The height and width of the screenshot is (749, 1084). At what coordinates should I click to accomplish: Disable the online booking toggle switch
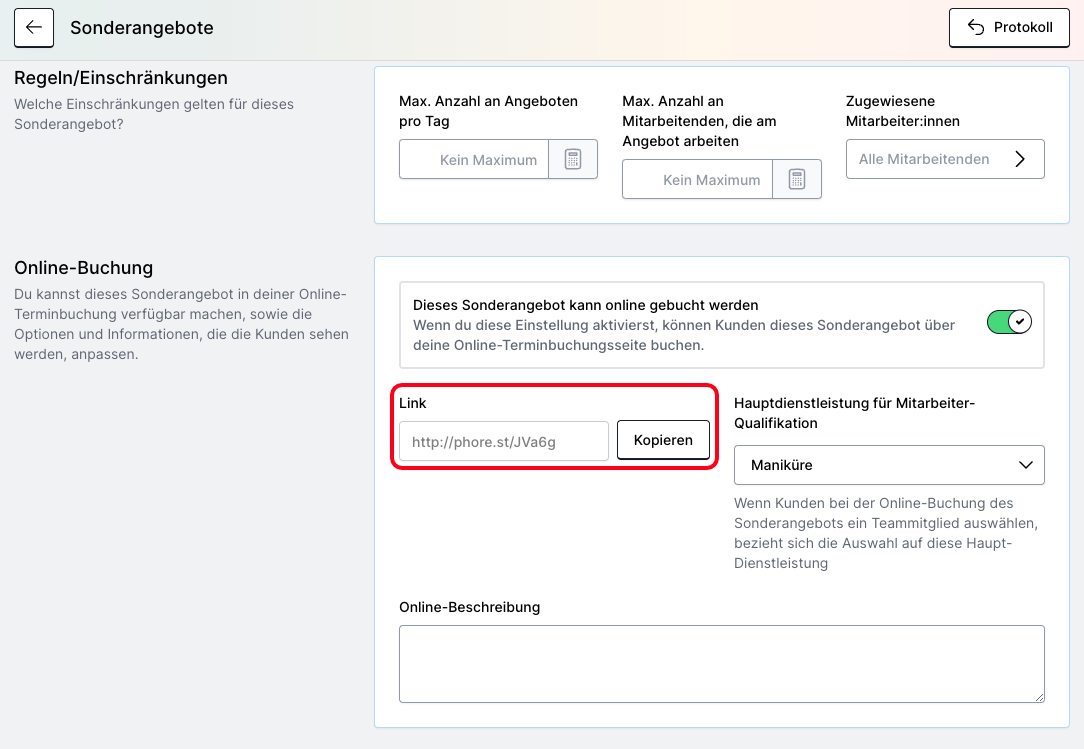pos(1008,322)
